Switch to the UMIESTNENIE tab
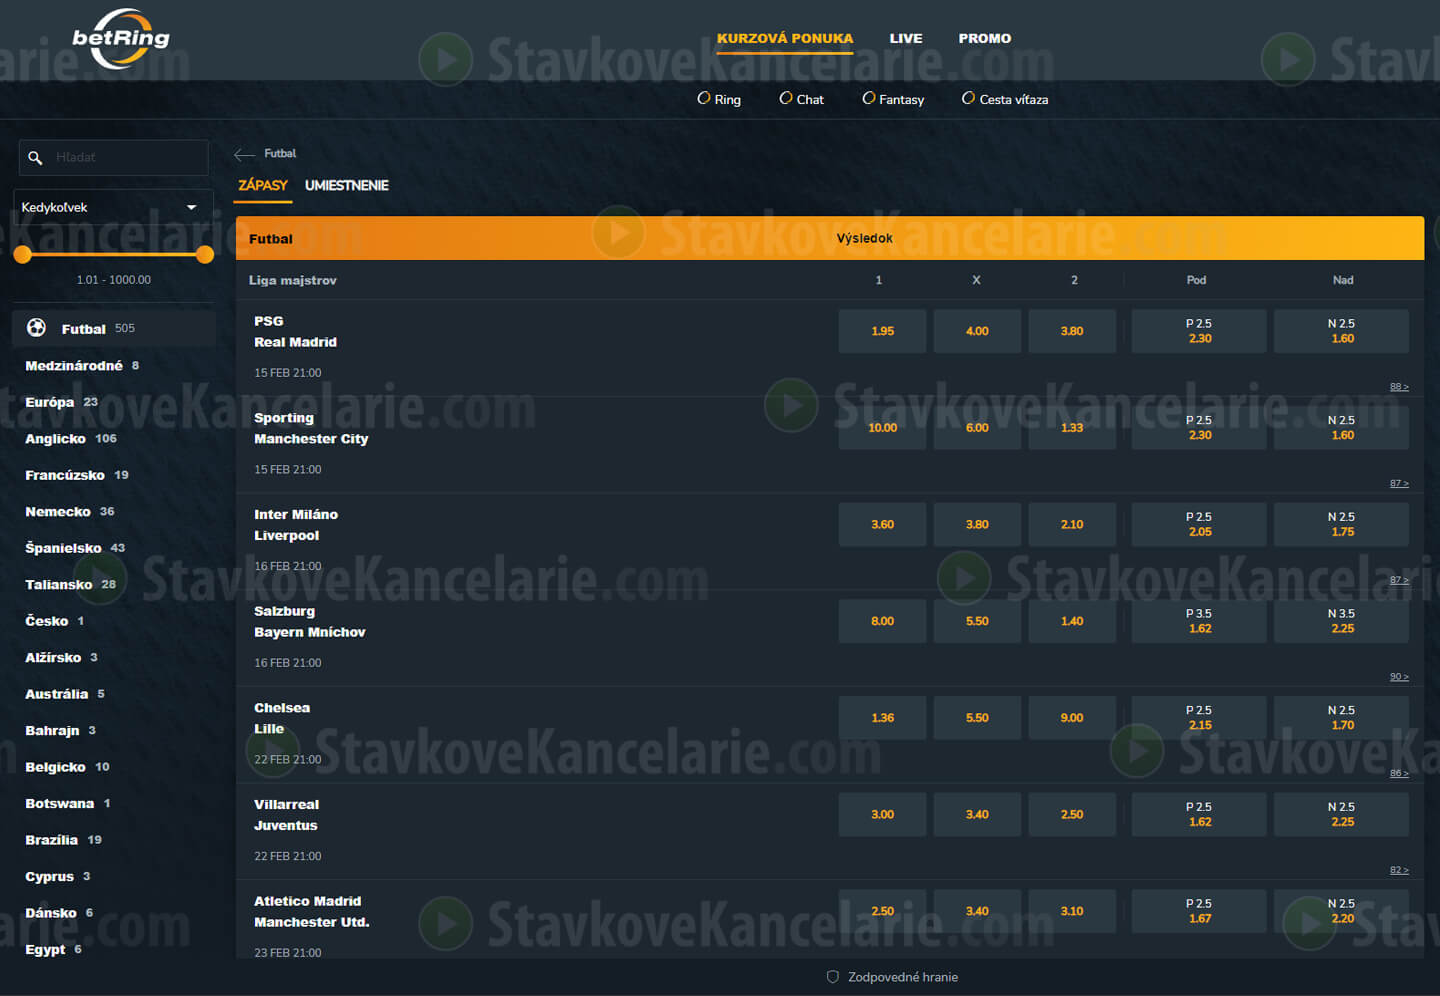This screenshot has height=996, width=1440. (347, 185)
